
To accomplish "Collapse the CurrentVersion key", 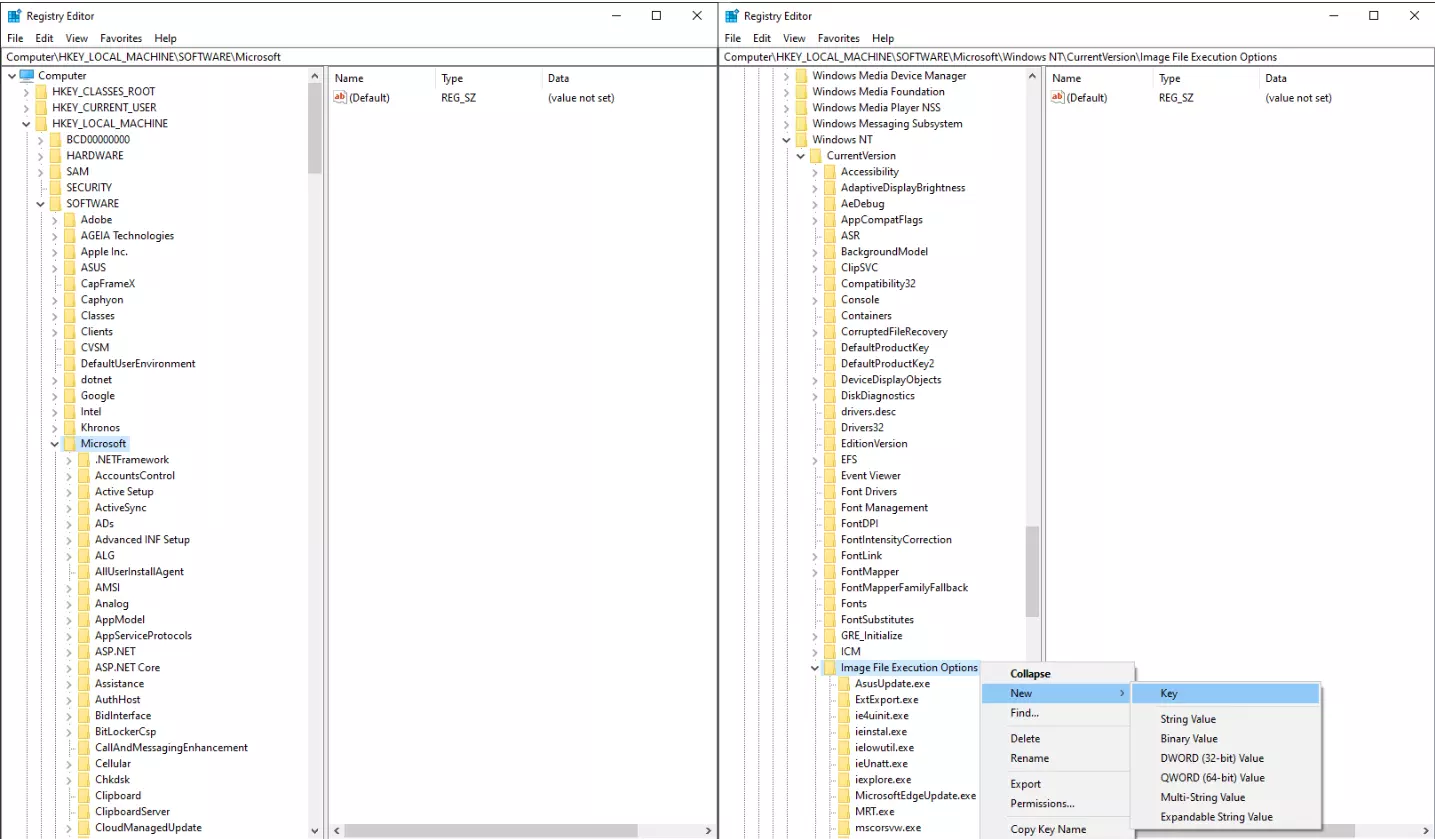I will pos(800,156).
